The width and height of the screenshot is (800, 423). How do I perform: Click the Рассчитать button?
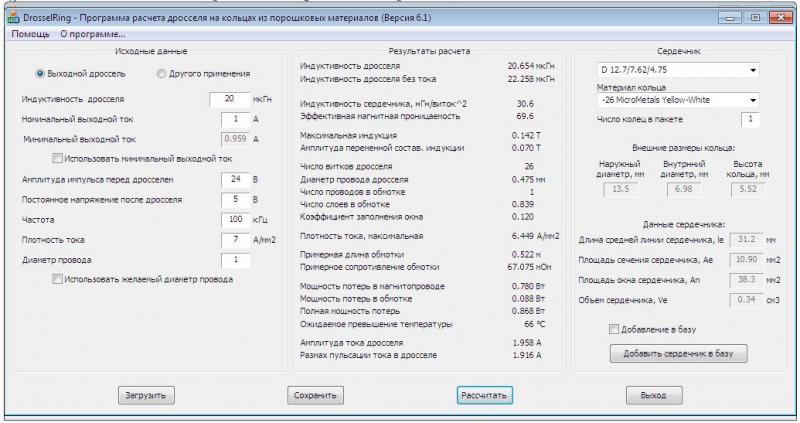(x=485, y=395)
